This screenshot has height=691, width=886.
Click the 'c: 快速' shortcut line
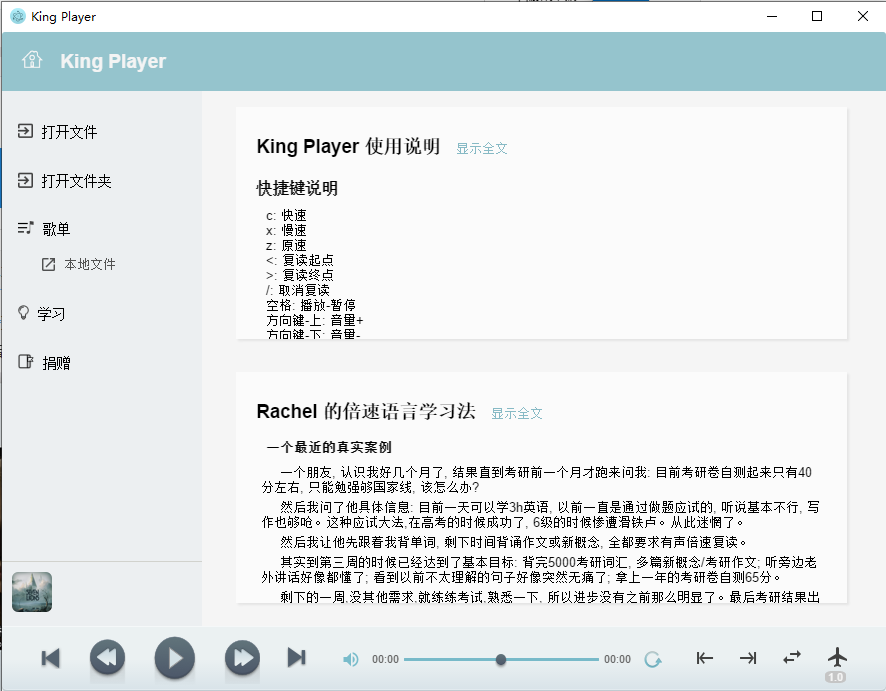click(x=286, y=215)
